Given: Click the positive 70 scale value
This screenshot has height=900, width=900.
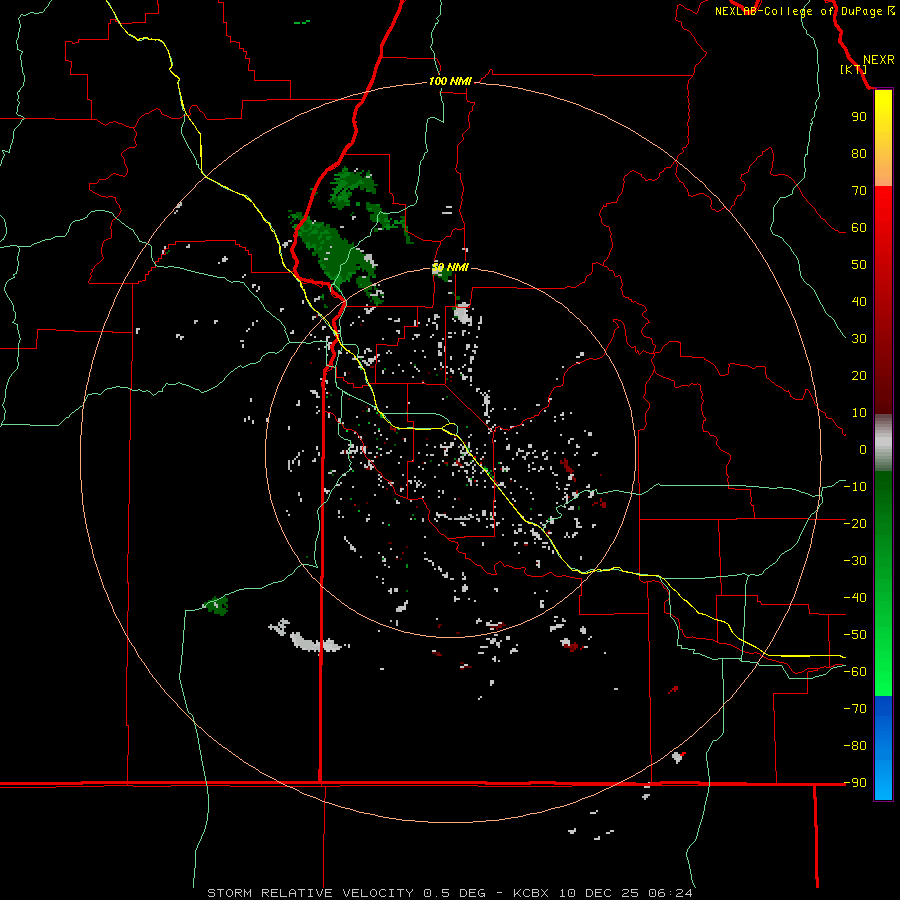Looking at the screenshot, I should tap(859, 191).
